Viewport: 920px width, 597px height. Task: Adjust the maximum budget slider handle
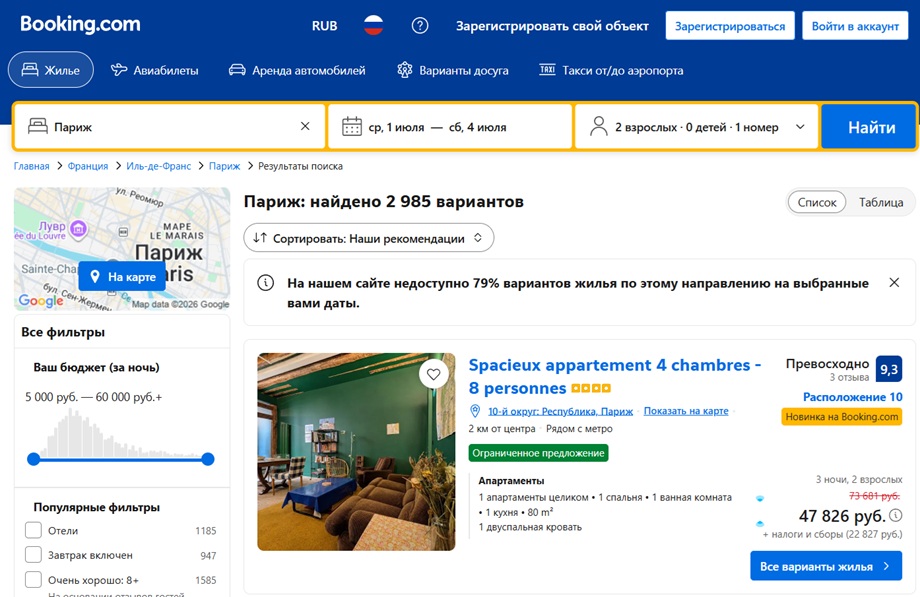(x=208, y=459)
